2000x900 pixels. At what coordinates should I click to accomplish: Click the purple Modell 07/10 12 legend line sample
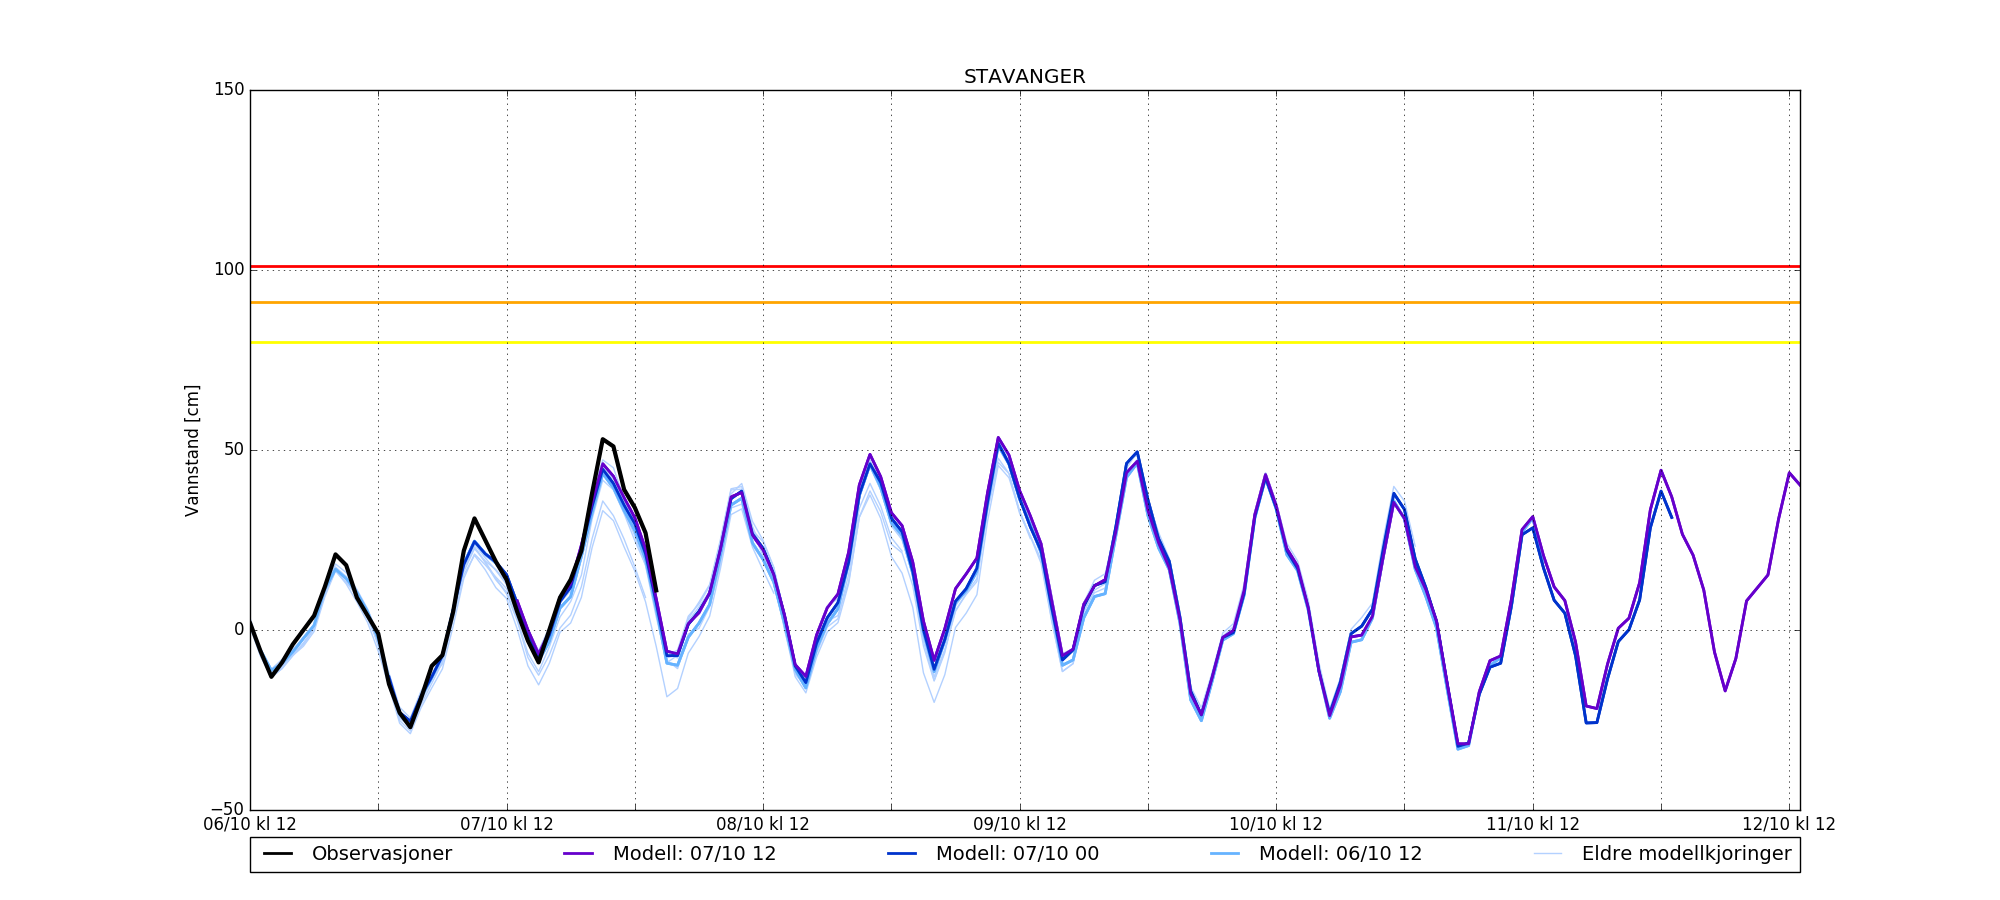579,854
